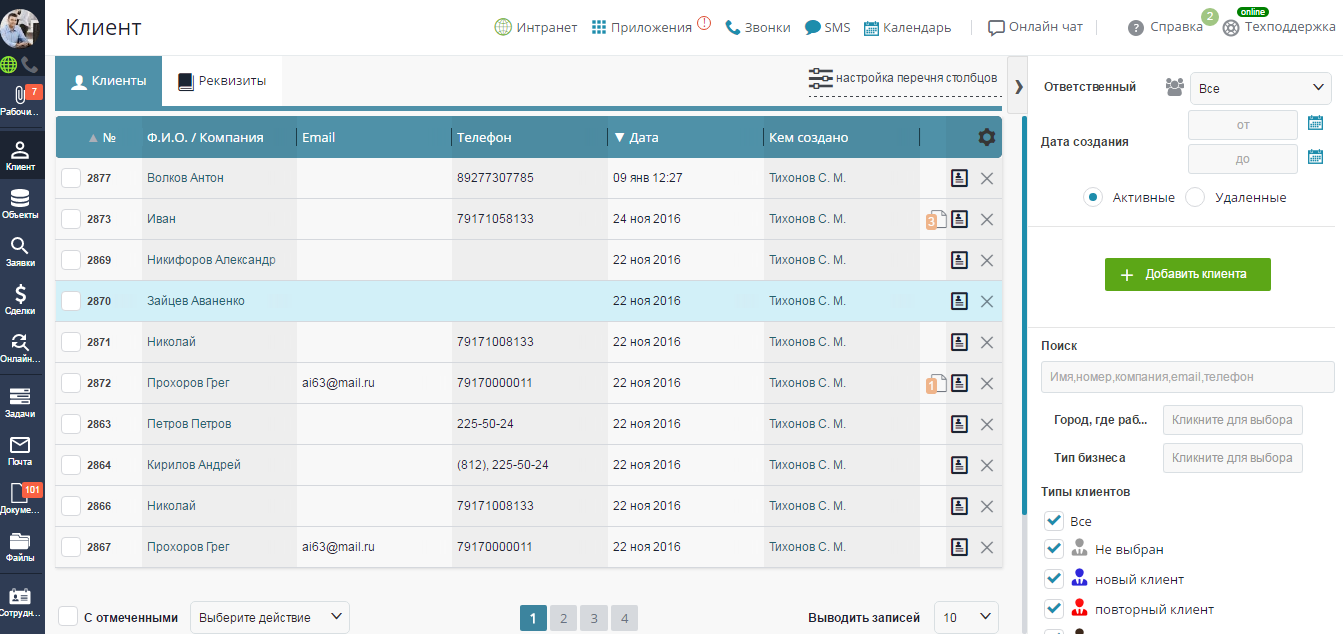
Task: Click the Ф.И.О. / Компания column header
Action: coord(205,138)
